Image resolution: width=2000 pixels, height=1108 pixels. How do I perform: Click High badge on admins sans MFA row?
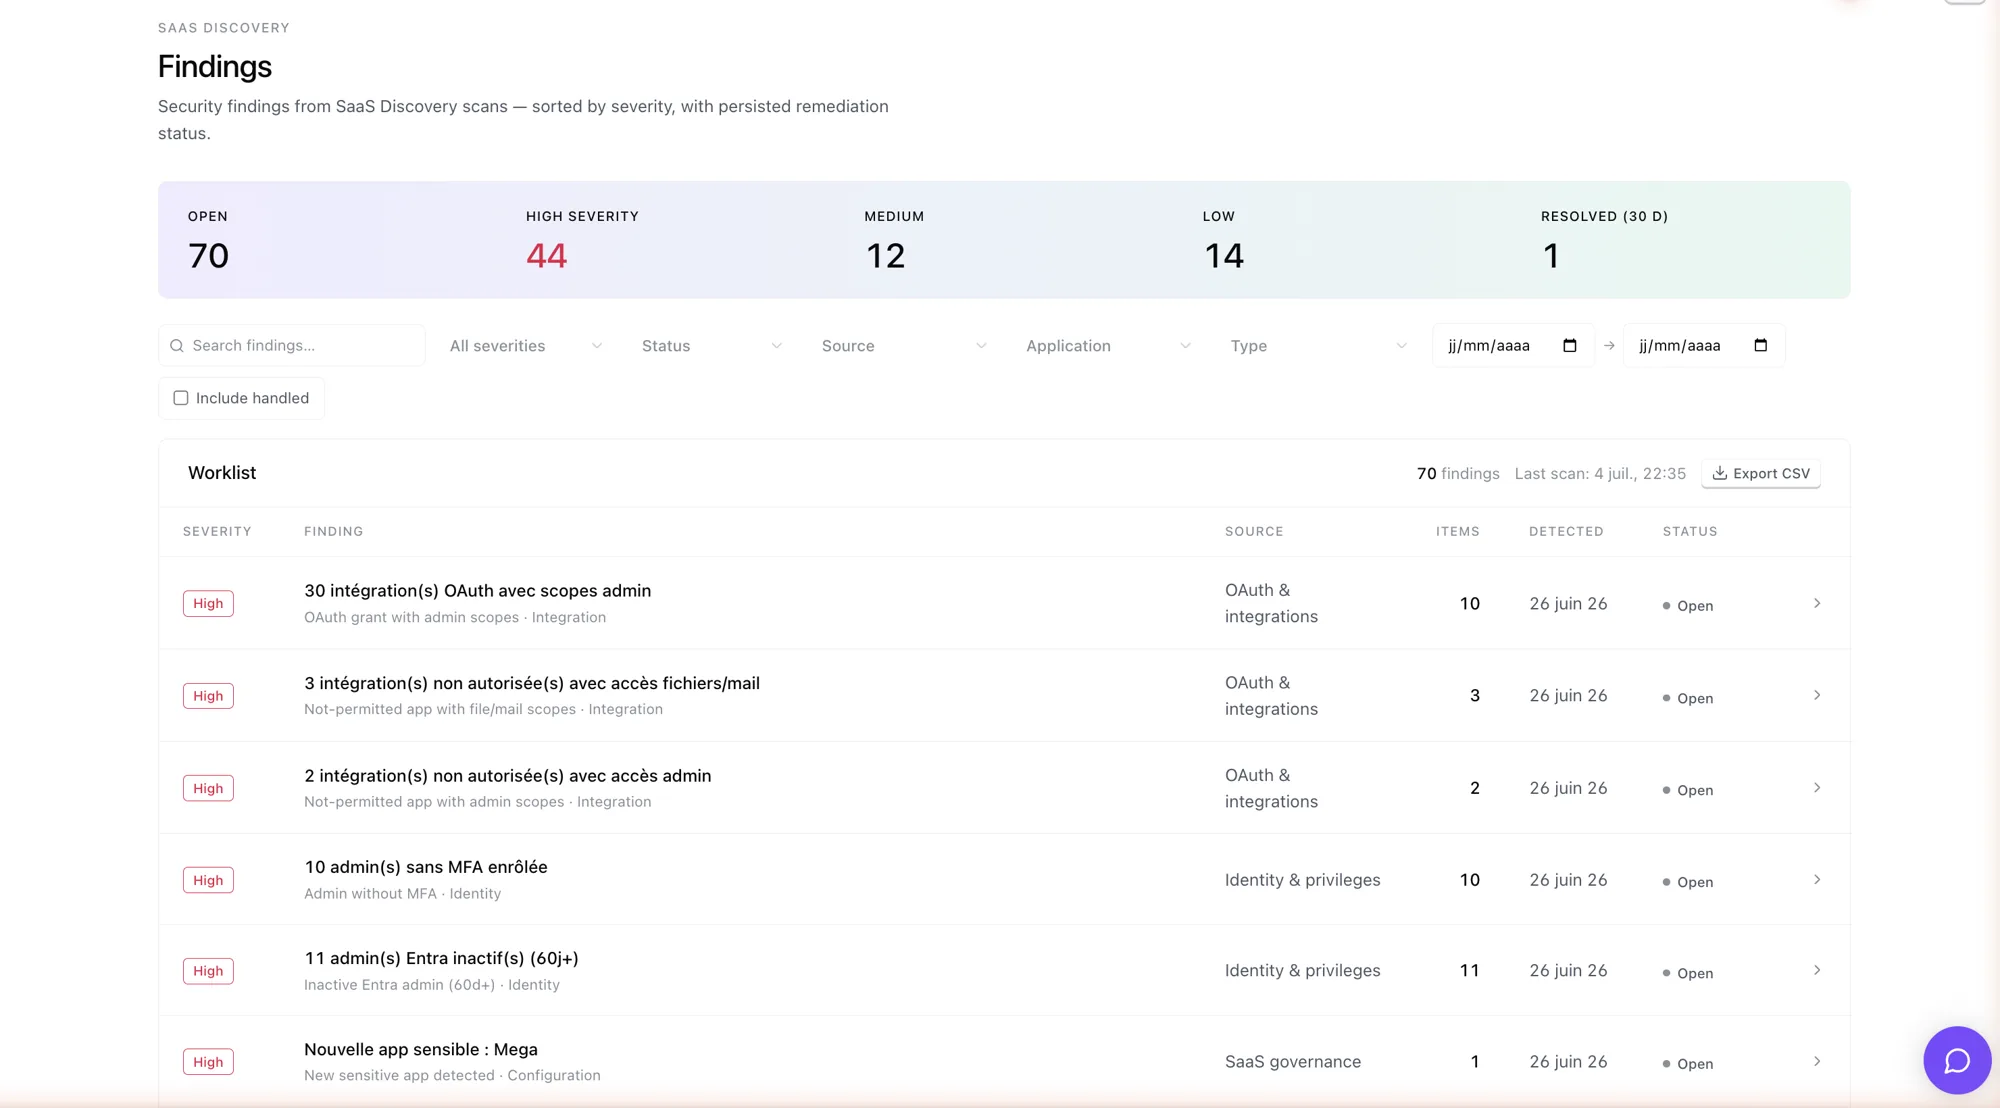tap(208, 880)
